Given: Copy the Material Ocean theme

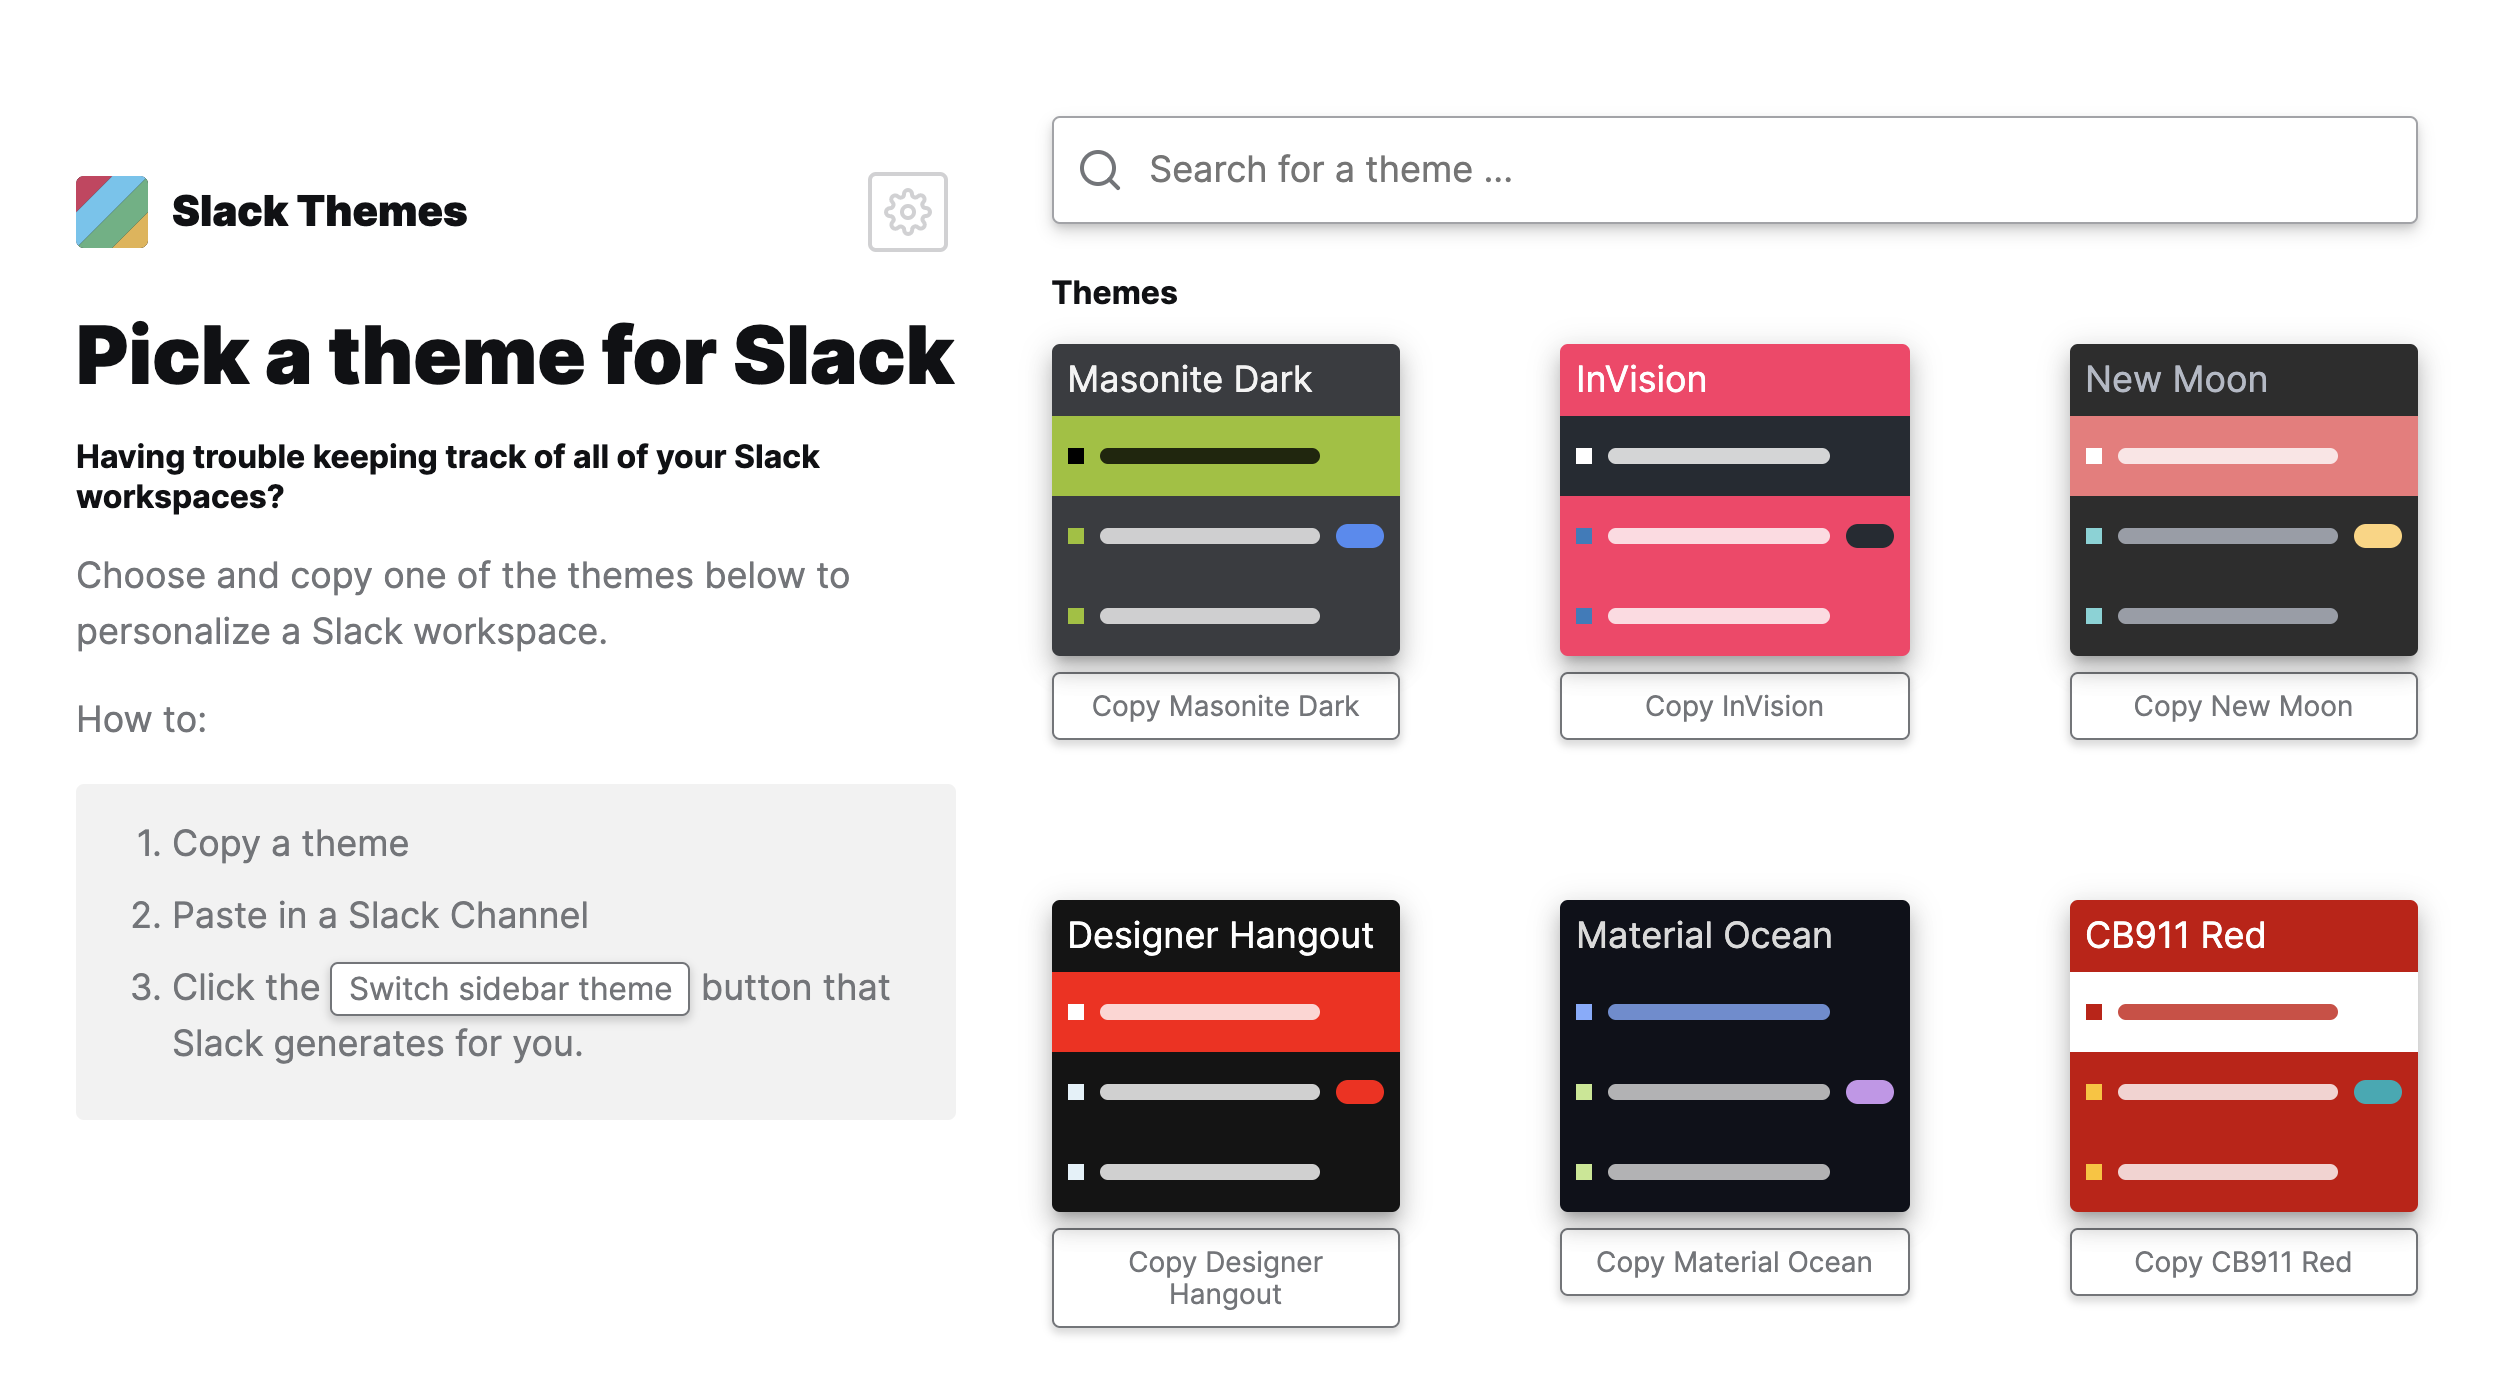Looking at the screenshot, I should (1734, 1262).
